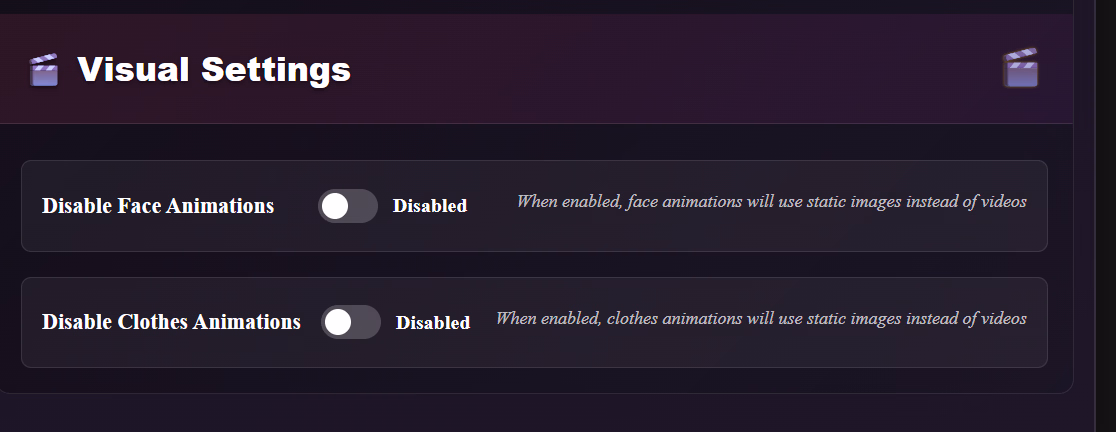Toggle the Disable Face Animations switch
The height and width of the screenshot is (432, 1116).
[x=347, y=206]
